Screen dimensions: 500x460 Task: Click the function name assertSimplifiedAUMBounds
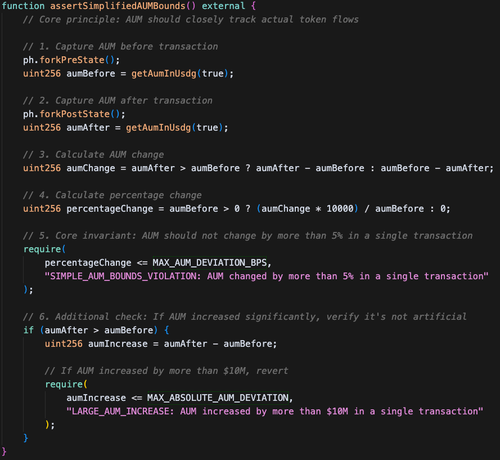118,6
